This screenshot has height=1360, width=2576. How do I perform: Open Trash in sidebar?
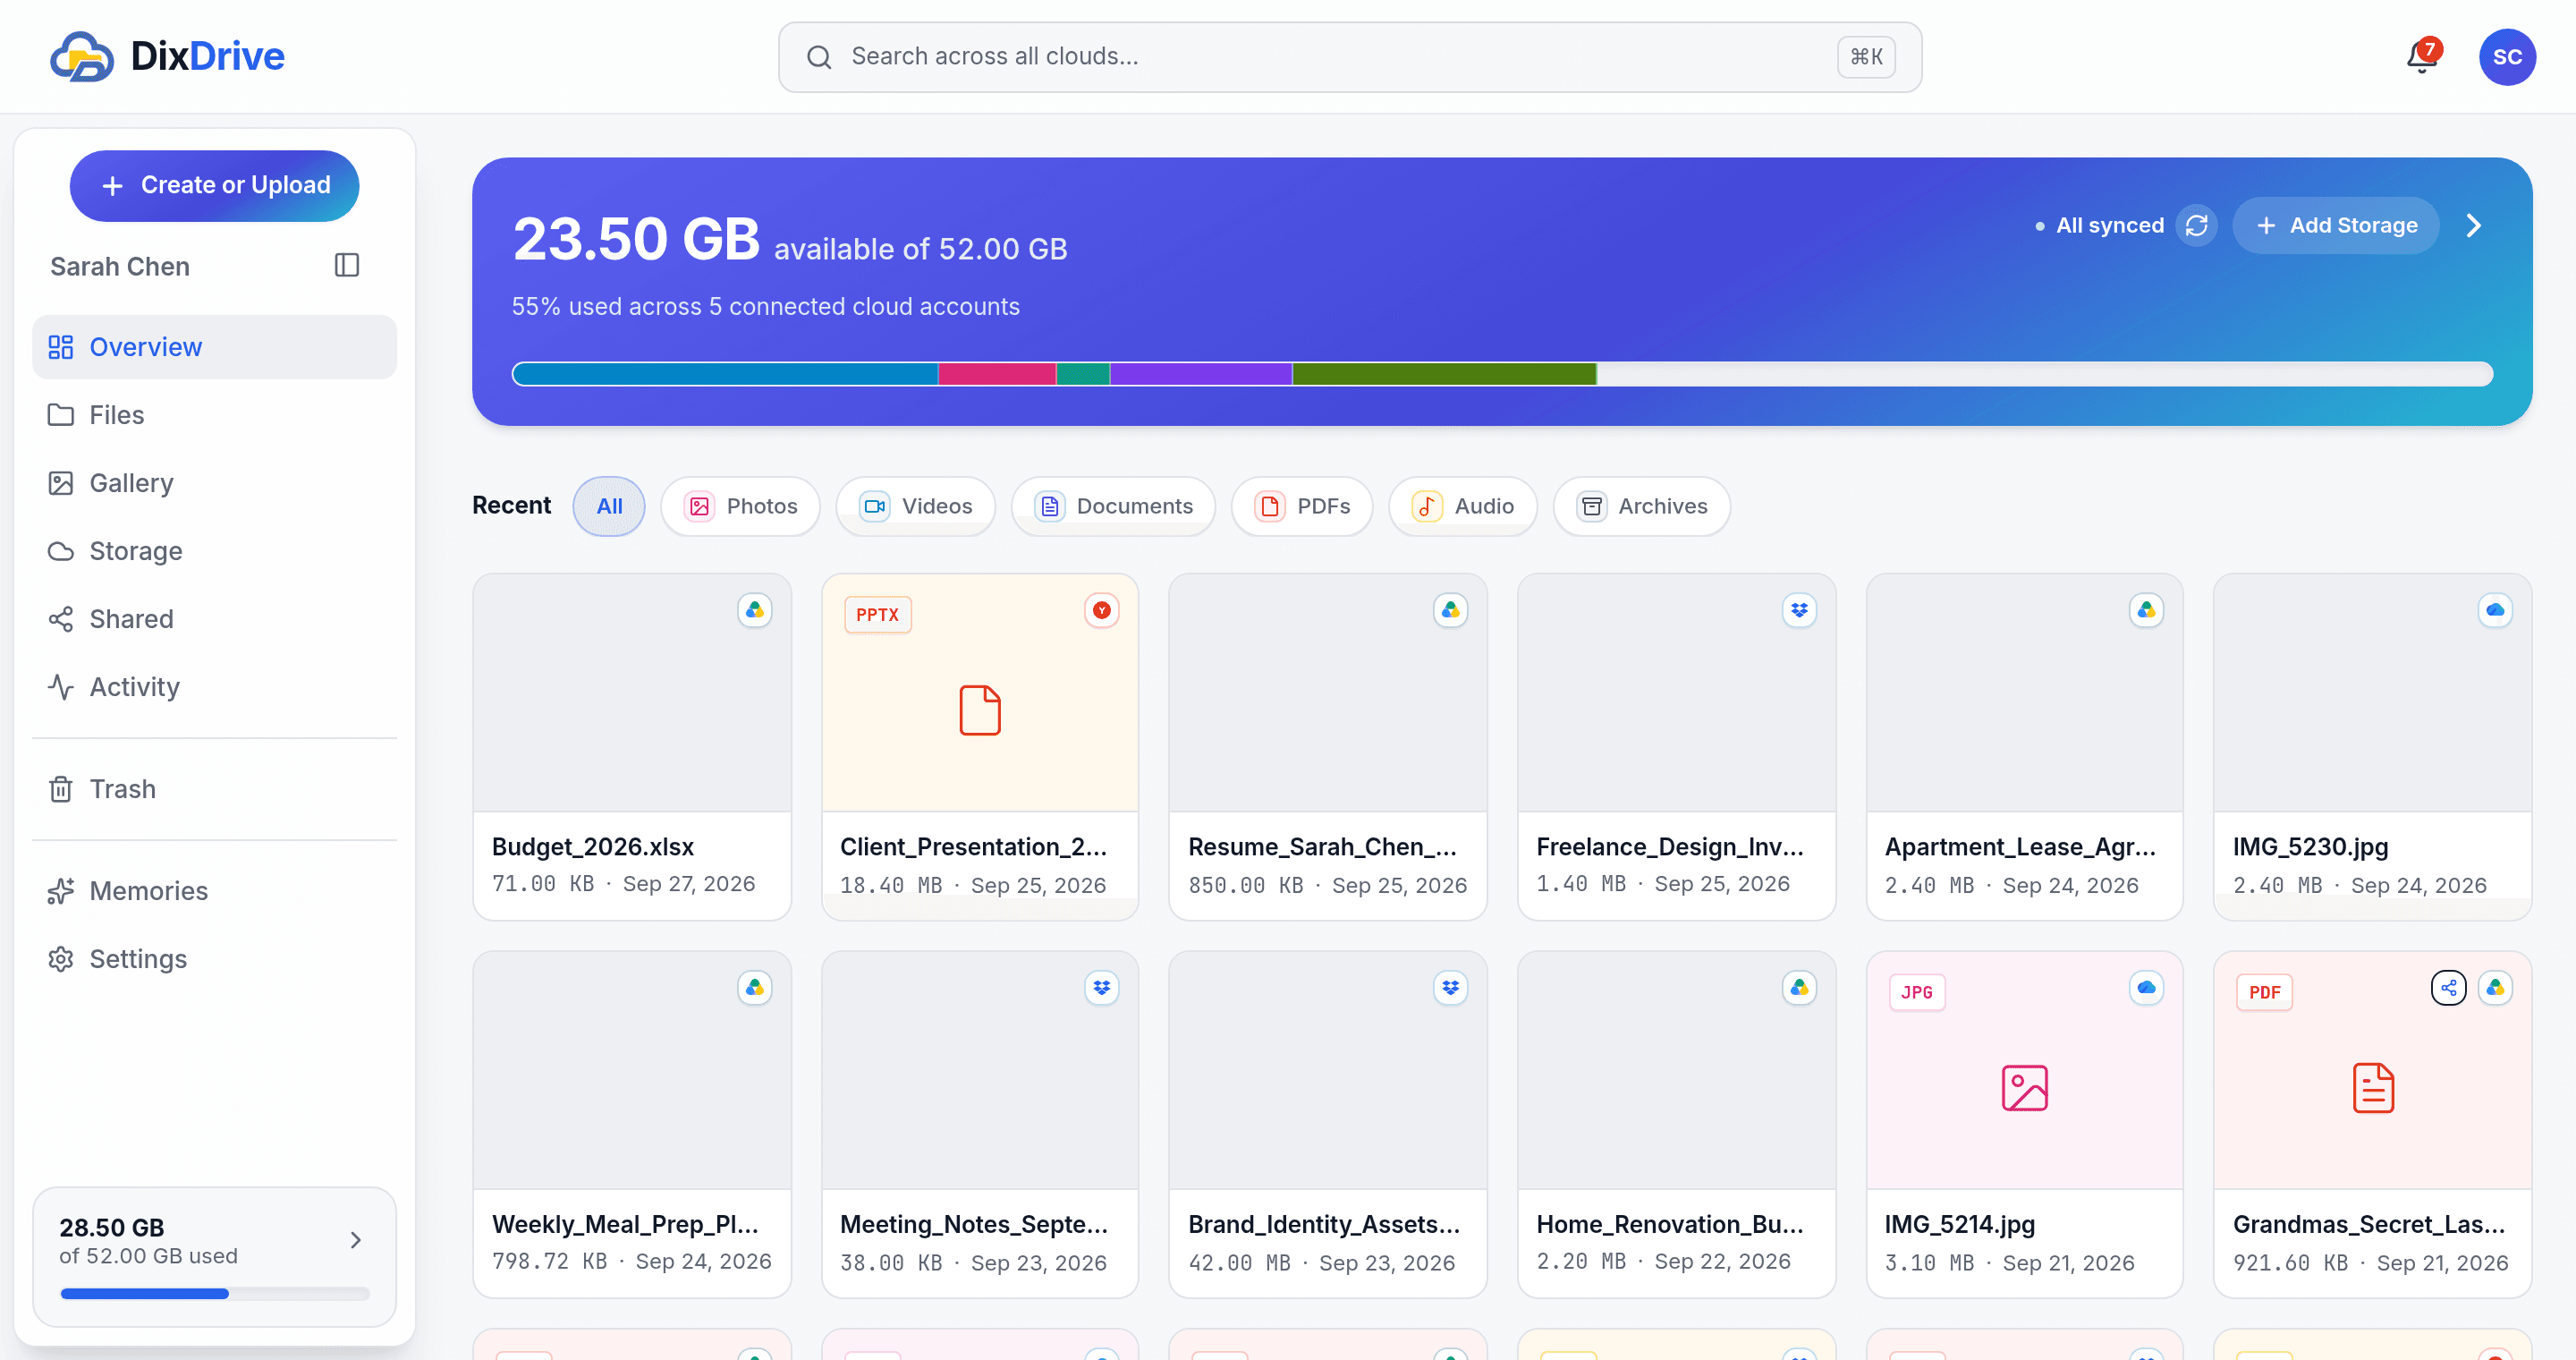coord(214,789)
